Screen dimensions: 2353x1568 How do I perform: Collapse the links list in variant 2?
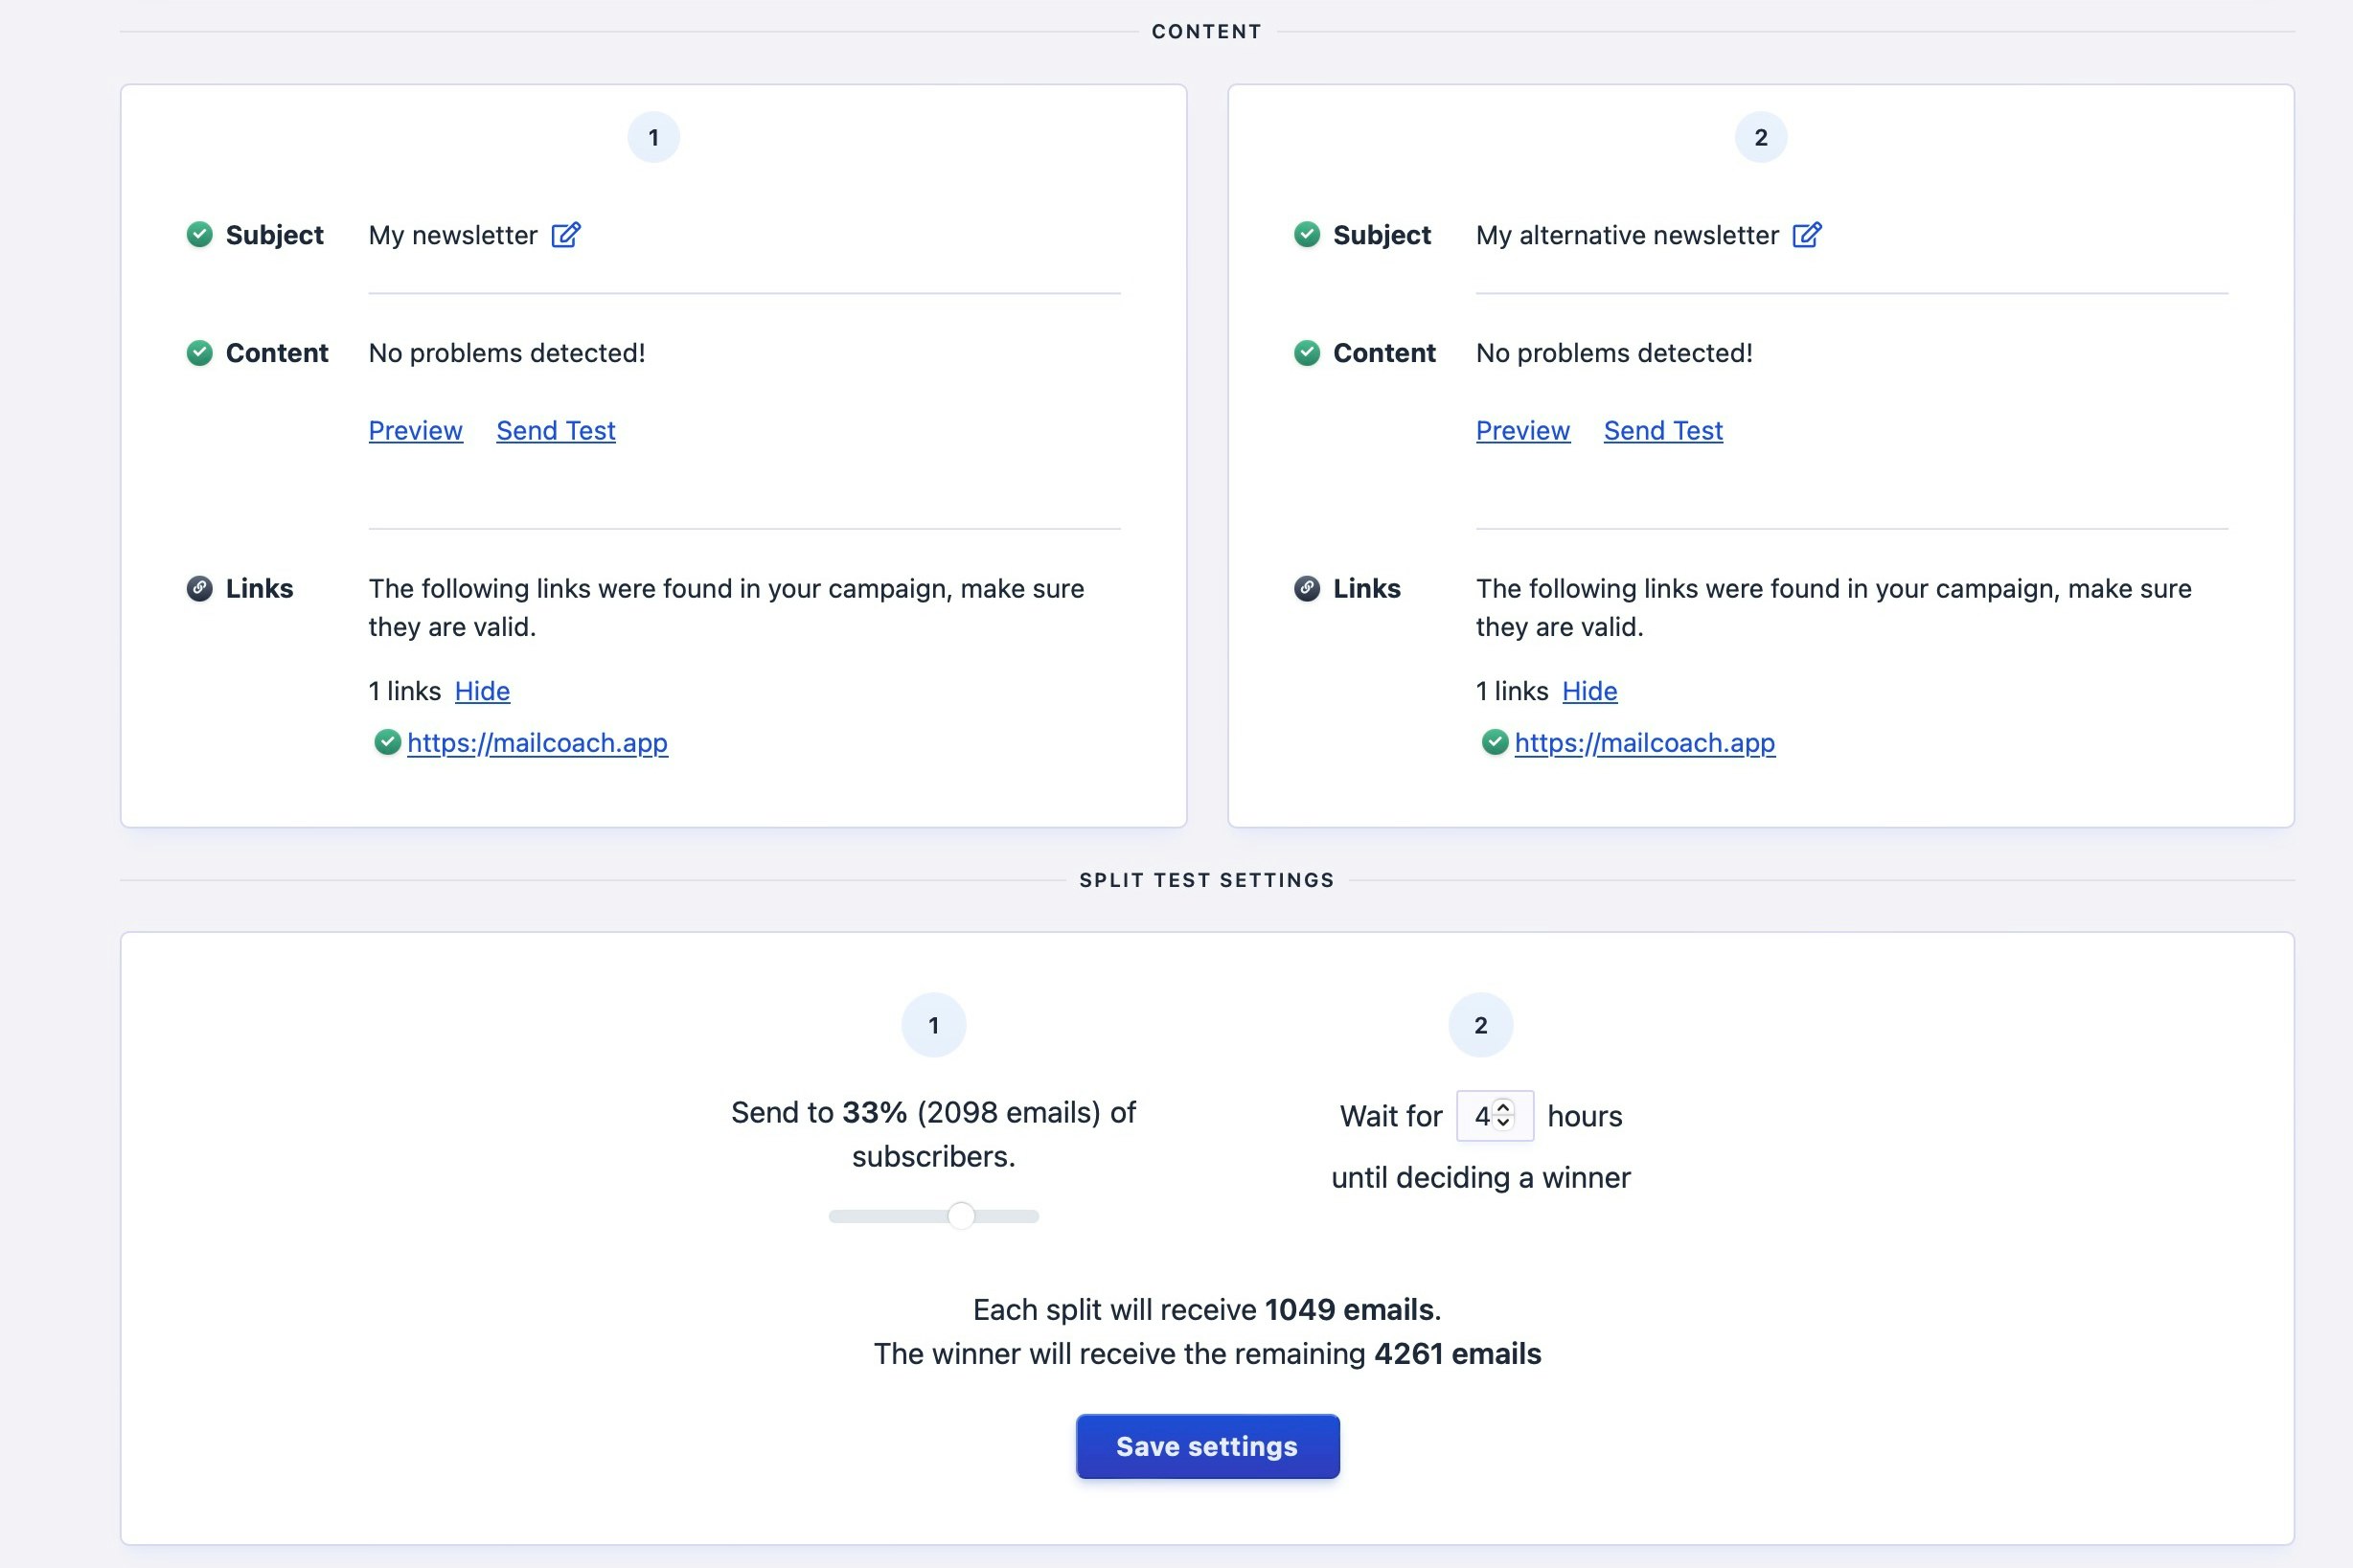[x=1589, y=691]
